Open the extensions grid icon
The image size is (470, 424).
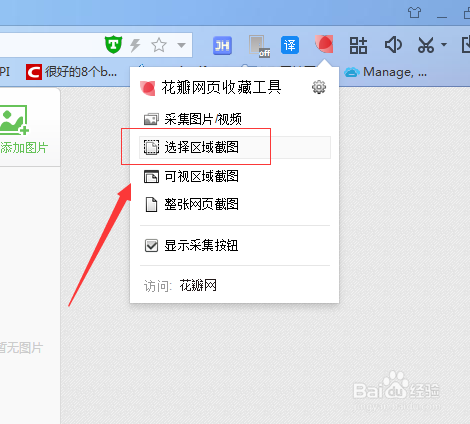[x=358, y=45]
